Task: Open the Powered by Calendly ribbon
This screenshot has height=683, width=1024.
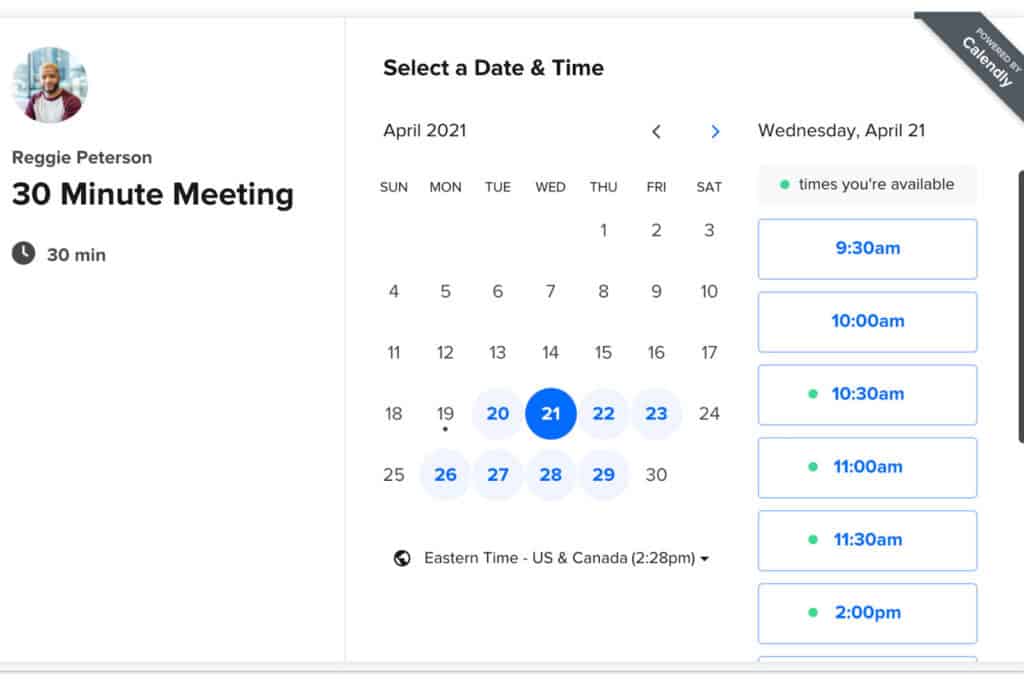Action: coord(977,50)
